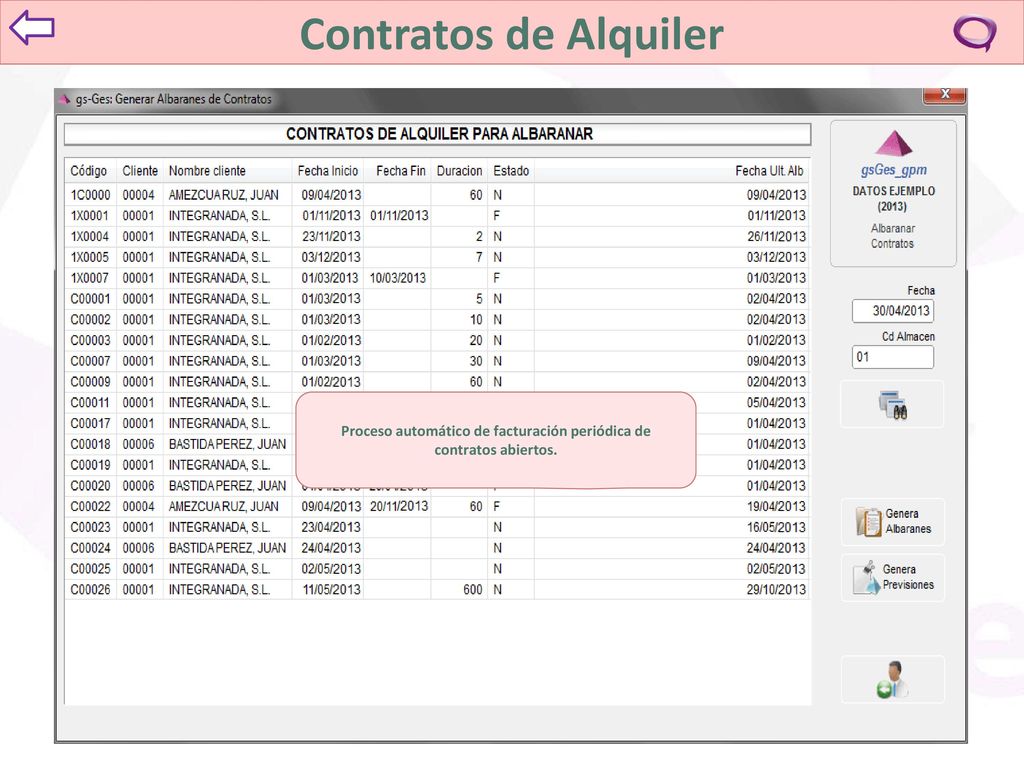
Task: Select contract row C00007
Action: tap(437, 361)
